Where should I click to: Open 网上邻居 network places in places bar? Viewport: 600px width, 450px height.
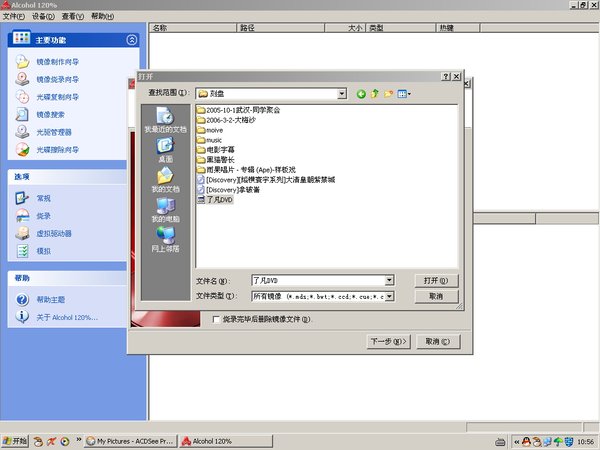tap(165, 240)
